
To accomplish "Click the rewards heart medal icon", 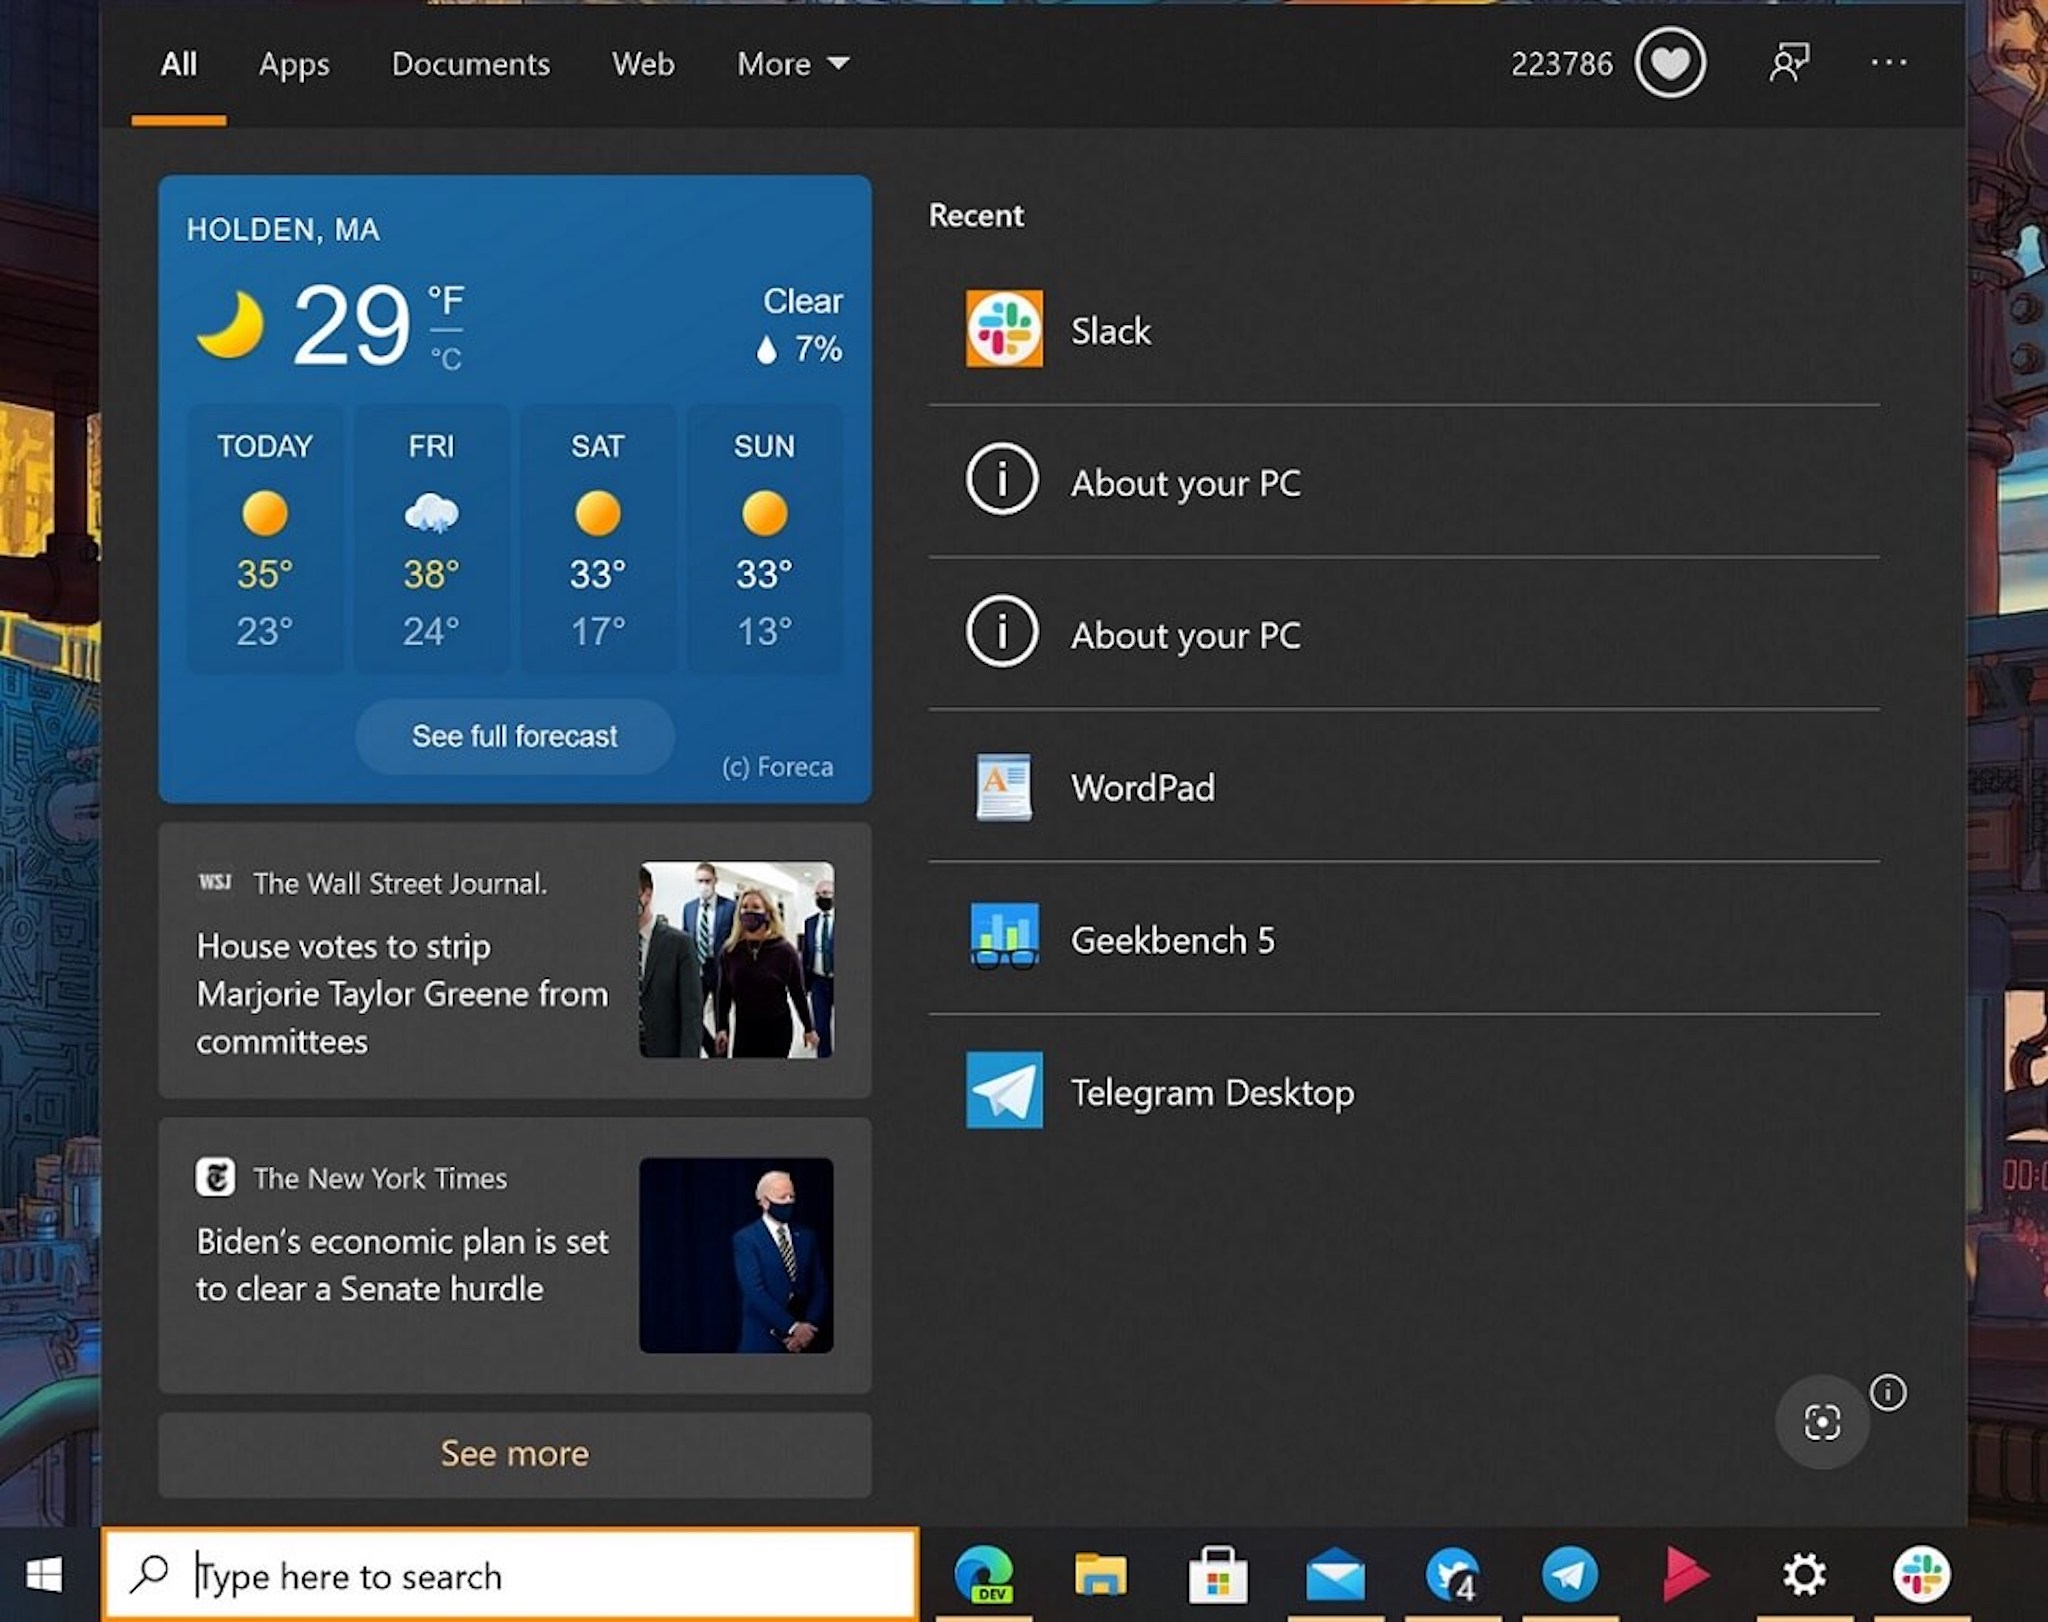I will [1669, 64].
